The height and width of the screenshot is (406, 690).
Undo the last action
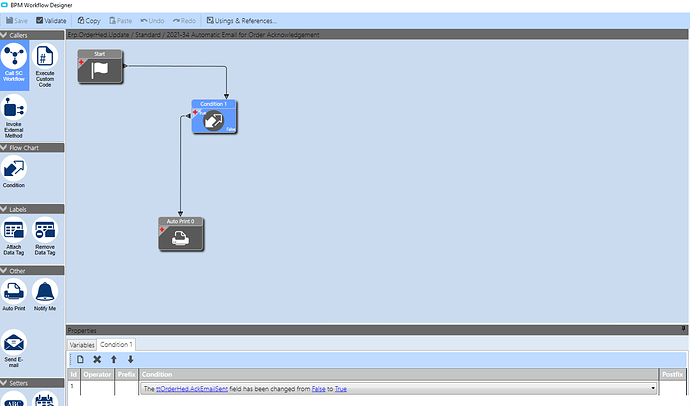152,21
